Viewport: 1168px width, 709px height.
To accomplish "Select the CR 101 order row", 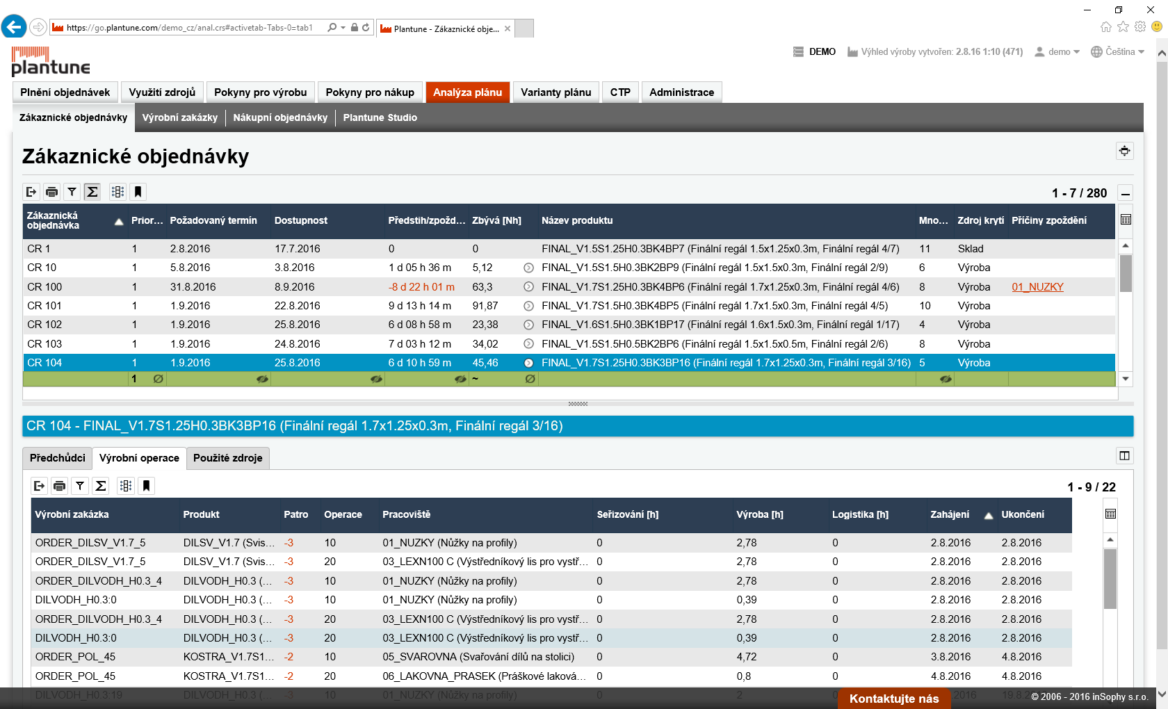I will pos(300,306).
